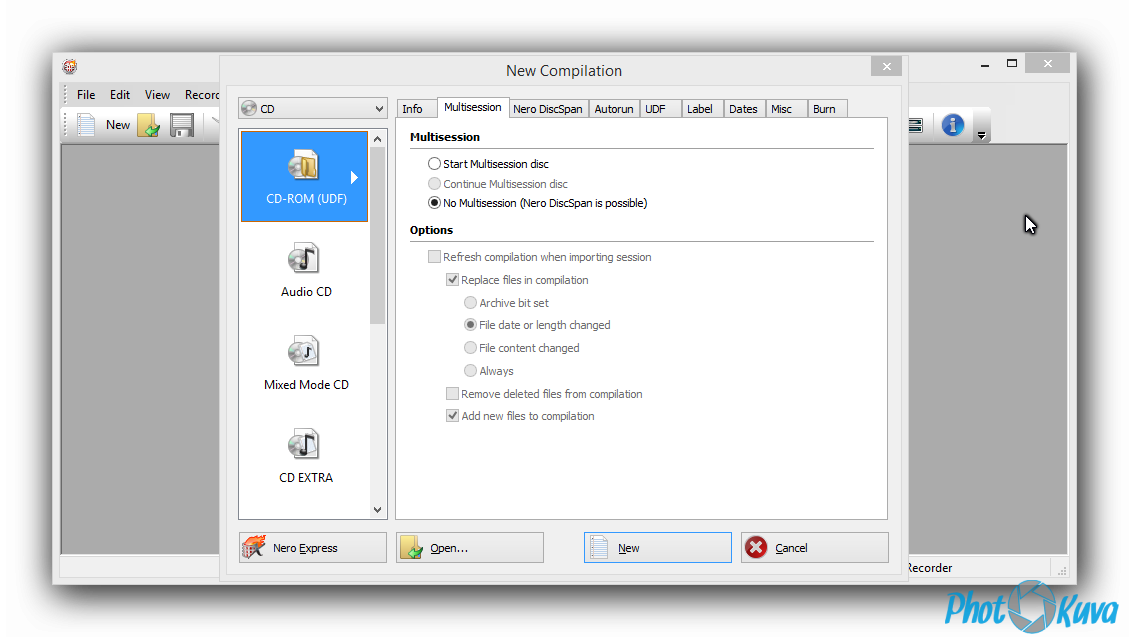The image size is (1129, 637).
Task: Click the Cancel button
Action: (814, 548)
